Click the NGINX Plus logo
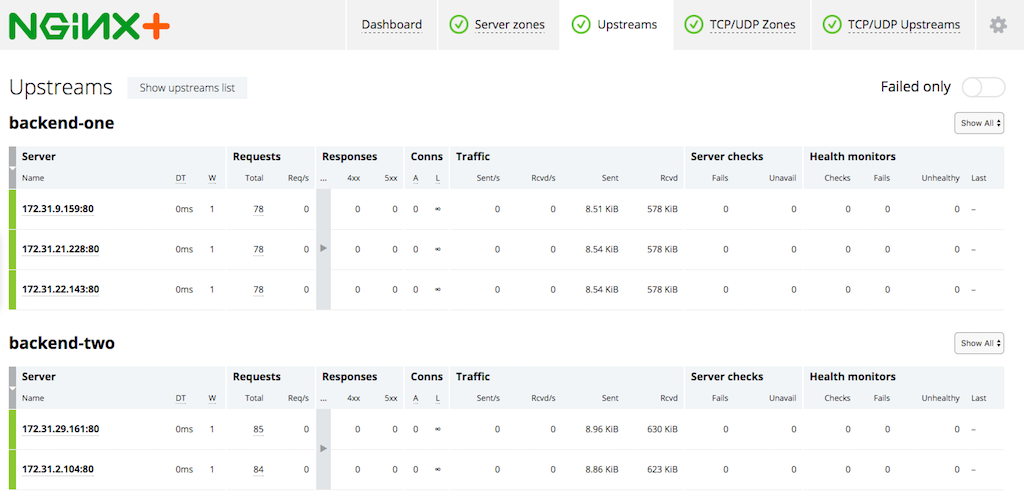Screen dimensions: 1024x496 [89, 25]
